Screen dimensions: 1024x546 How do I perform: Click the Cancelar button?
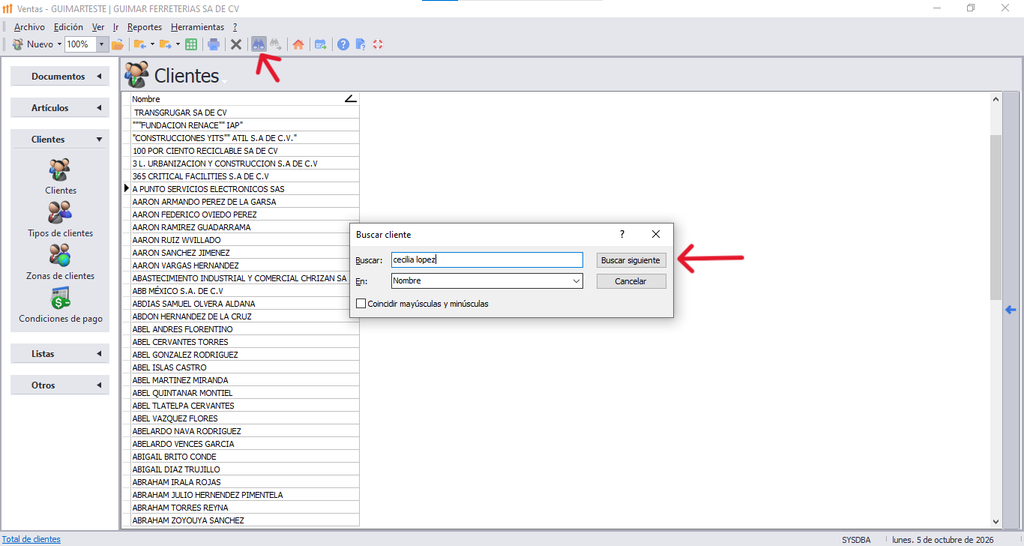pyautogui.click(x=631, y=281)
